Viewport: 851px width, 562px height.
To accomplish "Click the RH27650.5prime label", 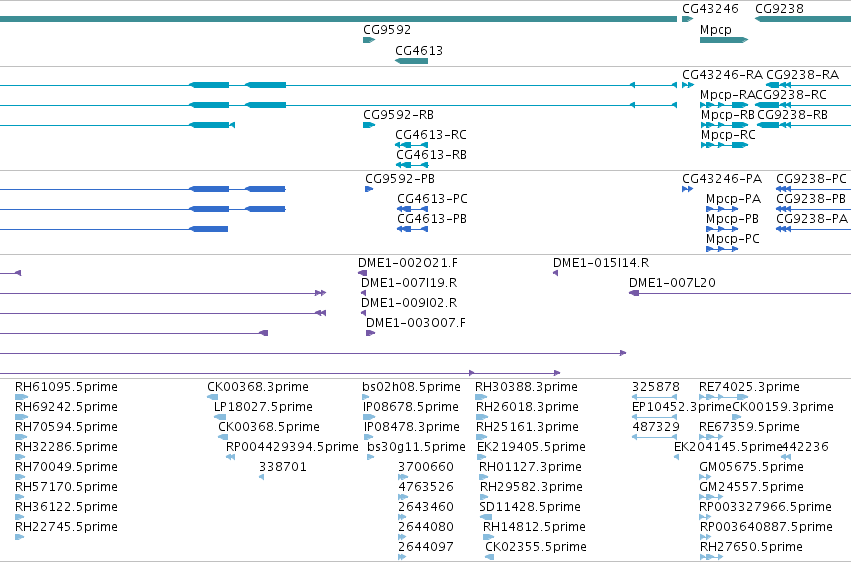I will (x=751, y=547).
